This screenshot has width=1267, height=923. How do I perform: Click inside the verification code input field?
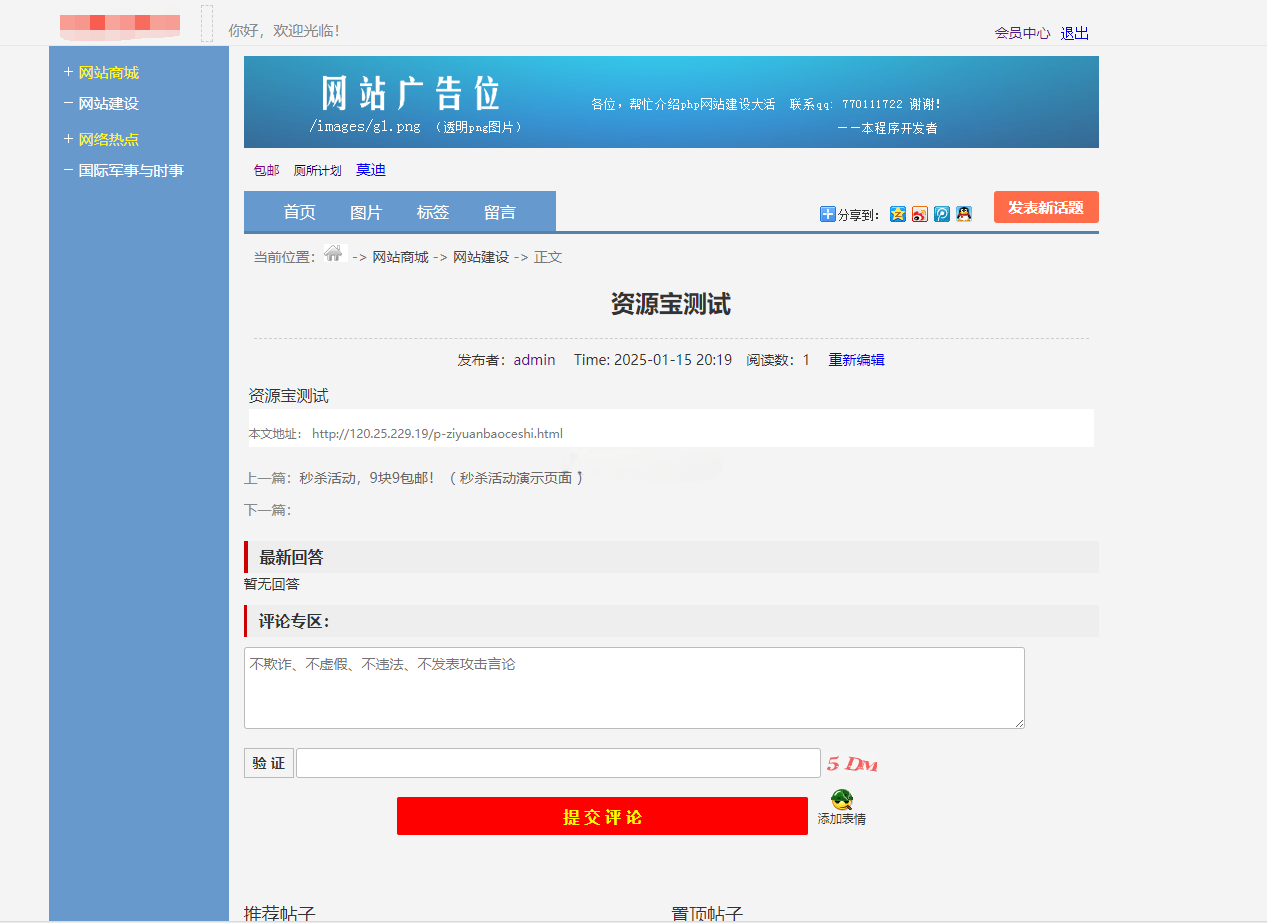pos(556,763)
